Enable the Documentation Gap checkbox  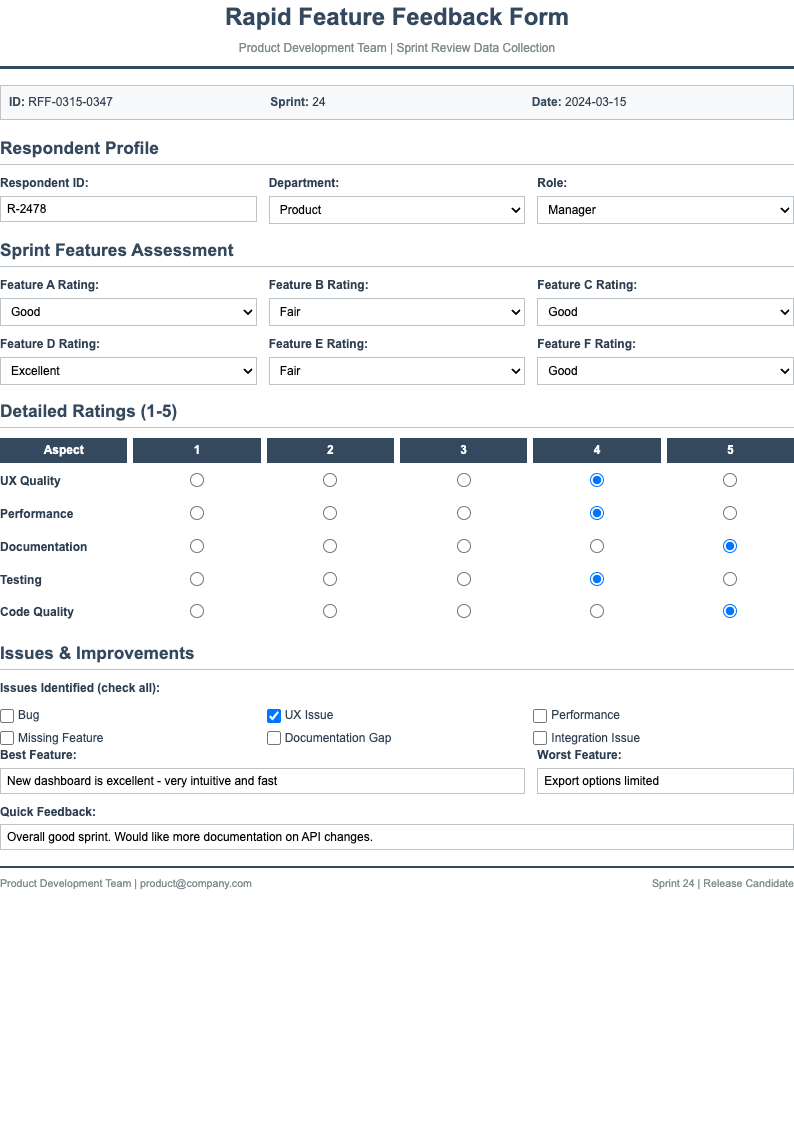(x=273, y=737)
